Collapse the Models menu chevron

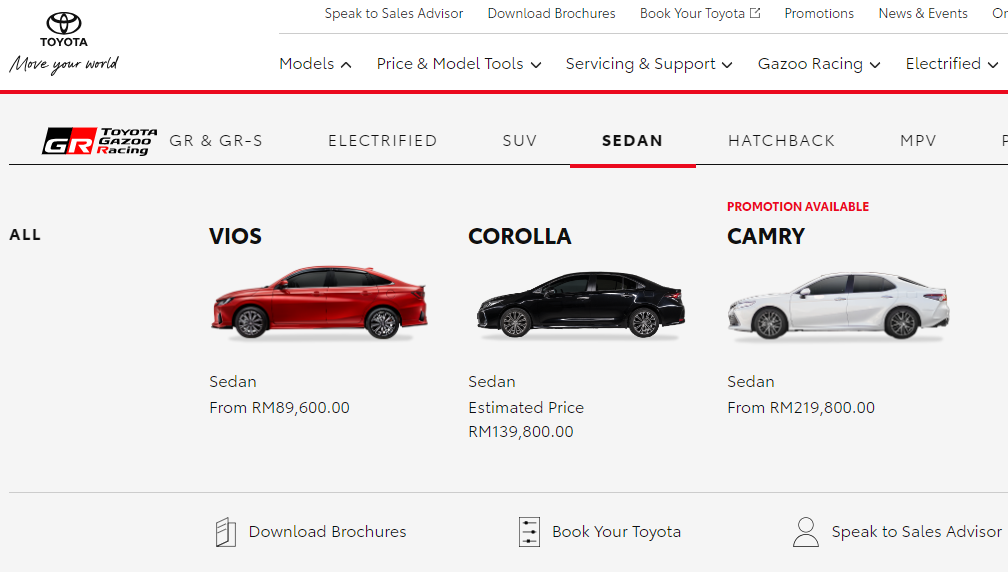click(x=346, y=64)
